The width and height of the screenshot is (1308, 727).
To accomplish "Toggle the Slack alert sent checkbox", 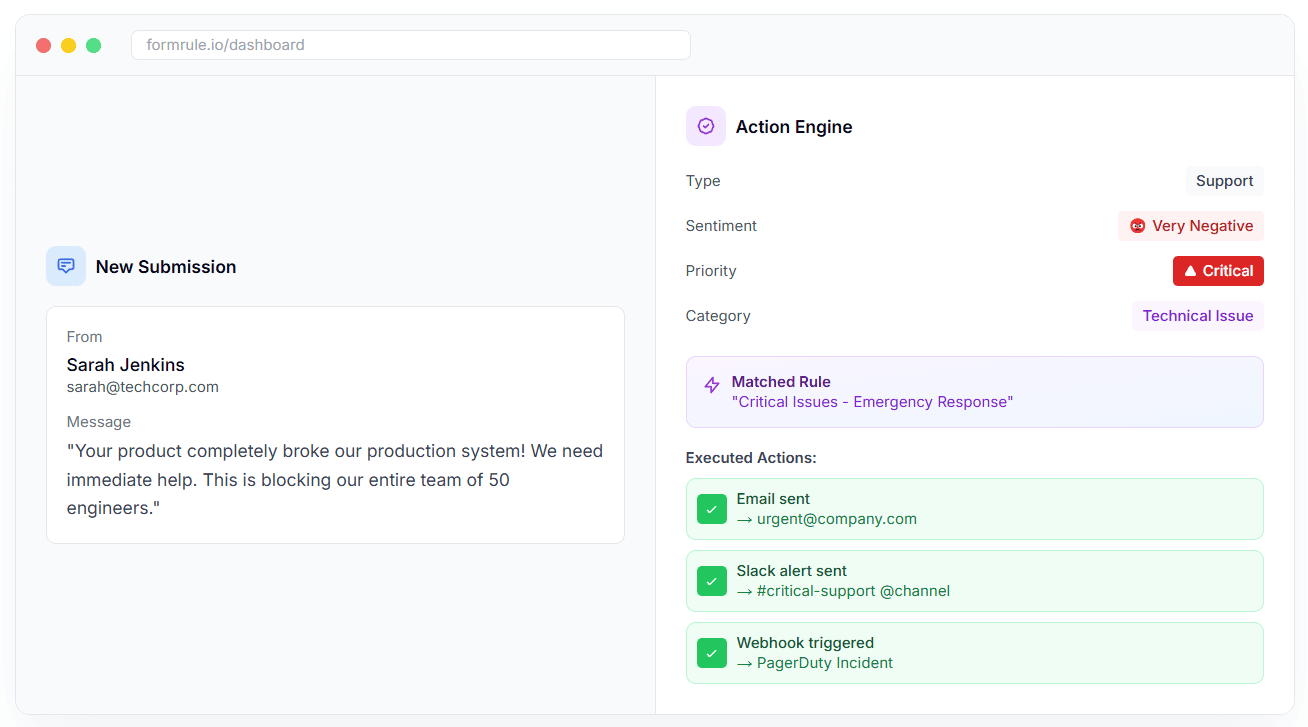I will [x=712, y=581].
